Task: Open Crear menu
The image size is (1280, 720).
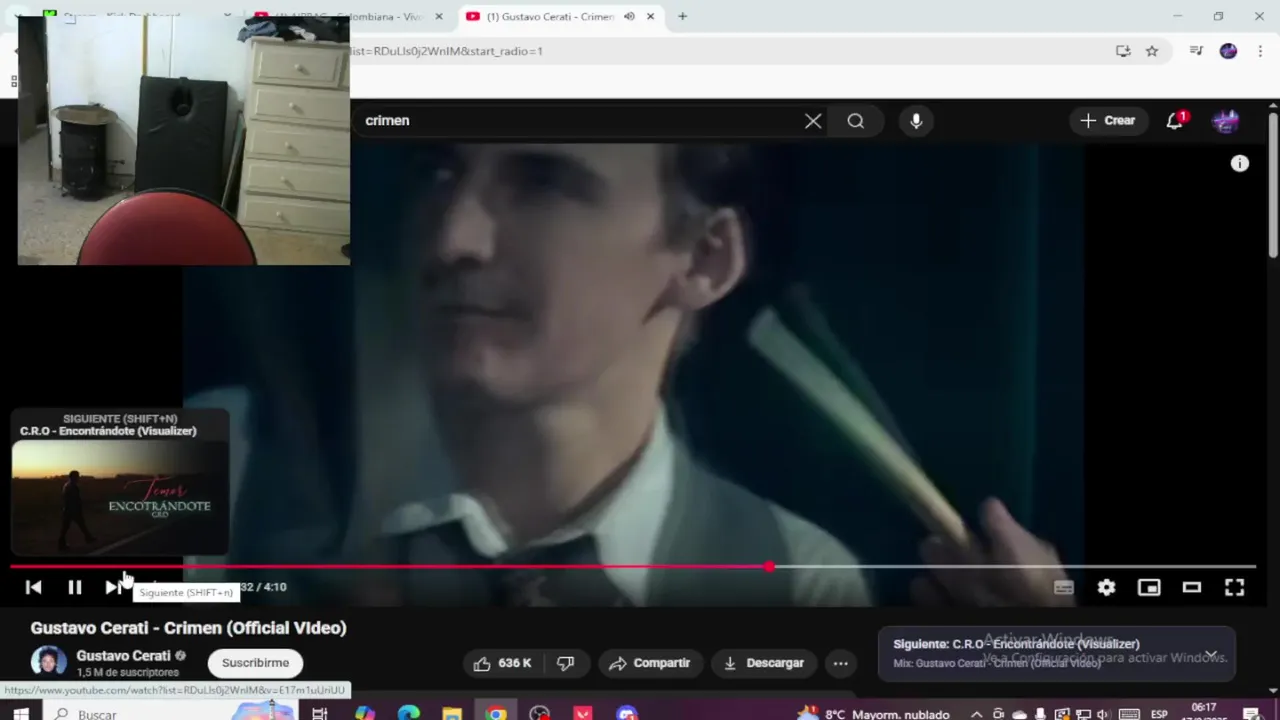Action: pyautogui.click(x=1108, y=121)
